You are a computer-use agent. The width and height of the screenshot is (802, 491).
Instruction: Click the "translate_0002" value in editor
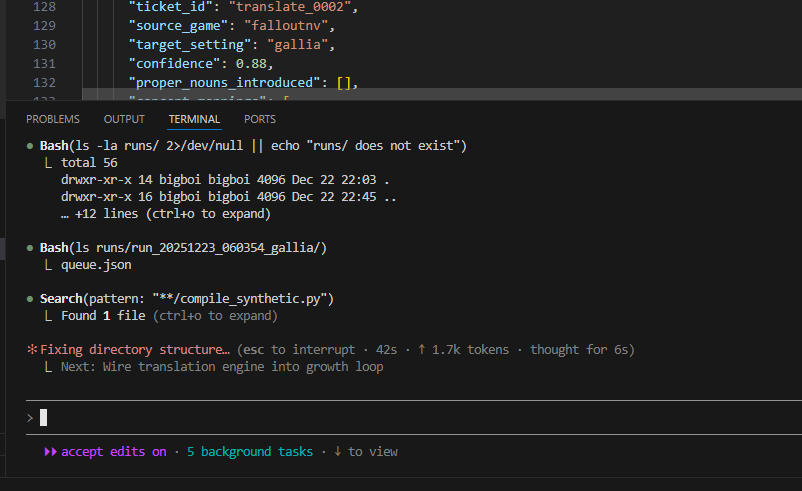pyautogui.click(x=289, y=7)
